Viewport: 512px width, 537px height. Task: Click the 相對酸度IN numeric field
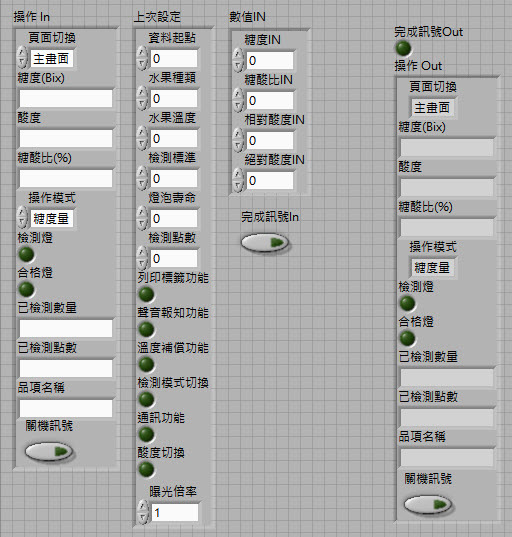click(270, 140)
